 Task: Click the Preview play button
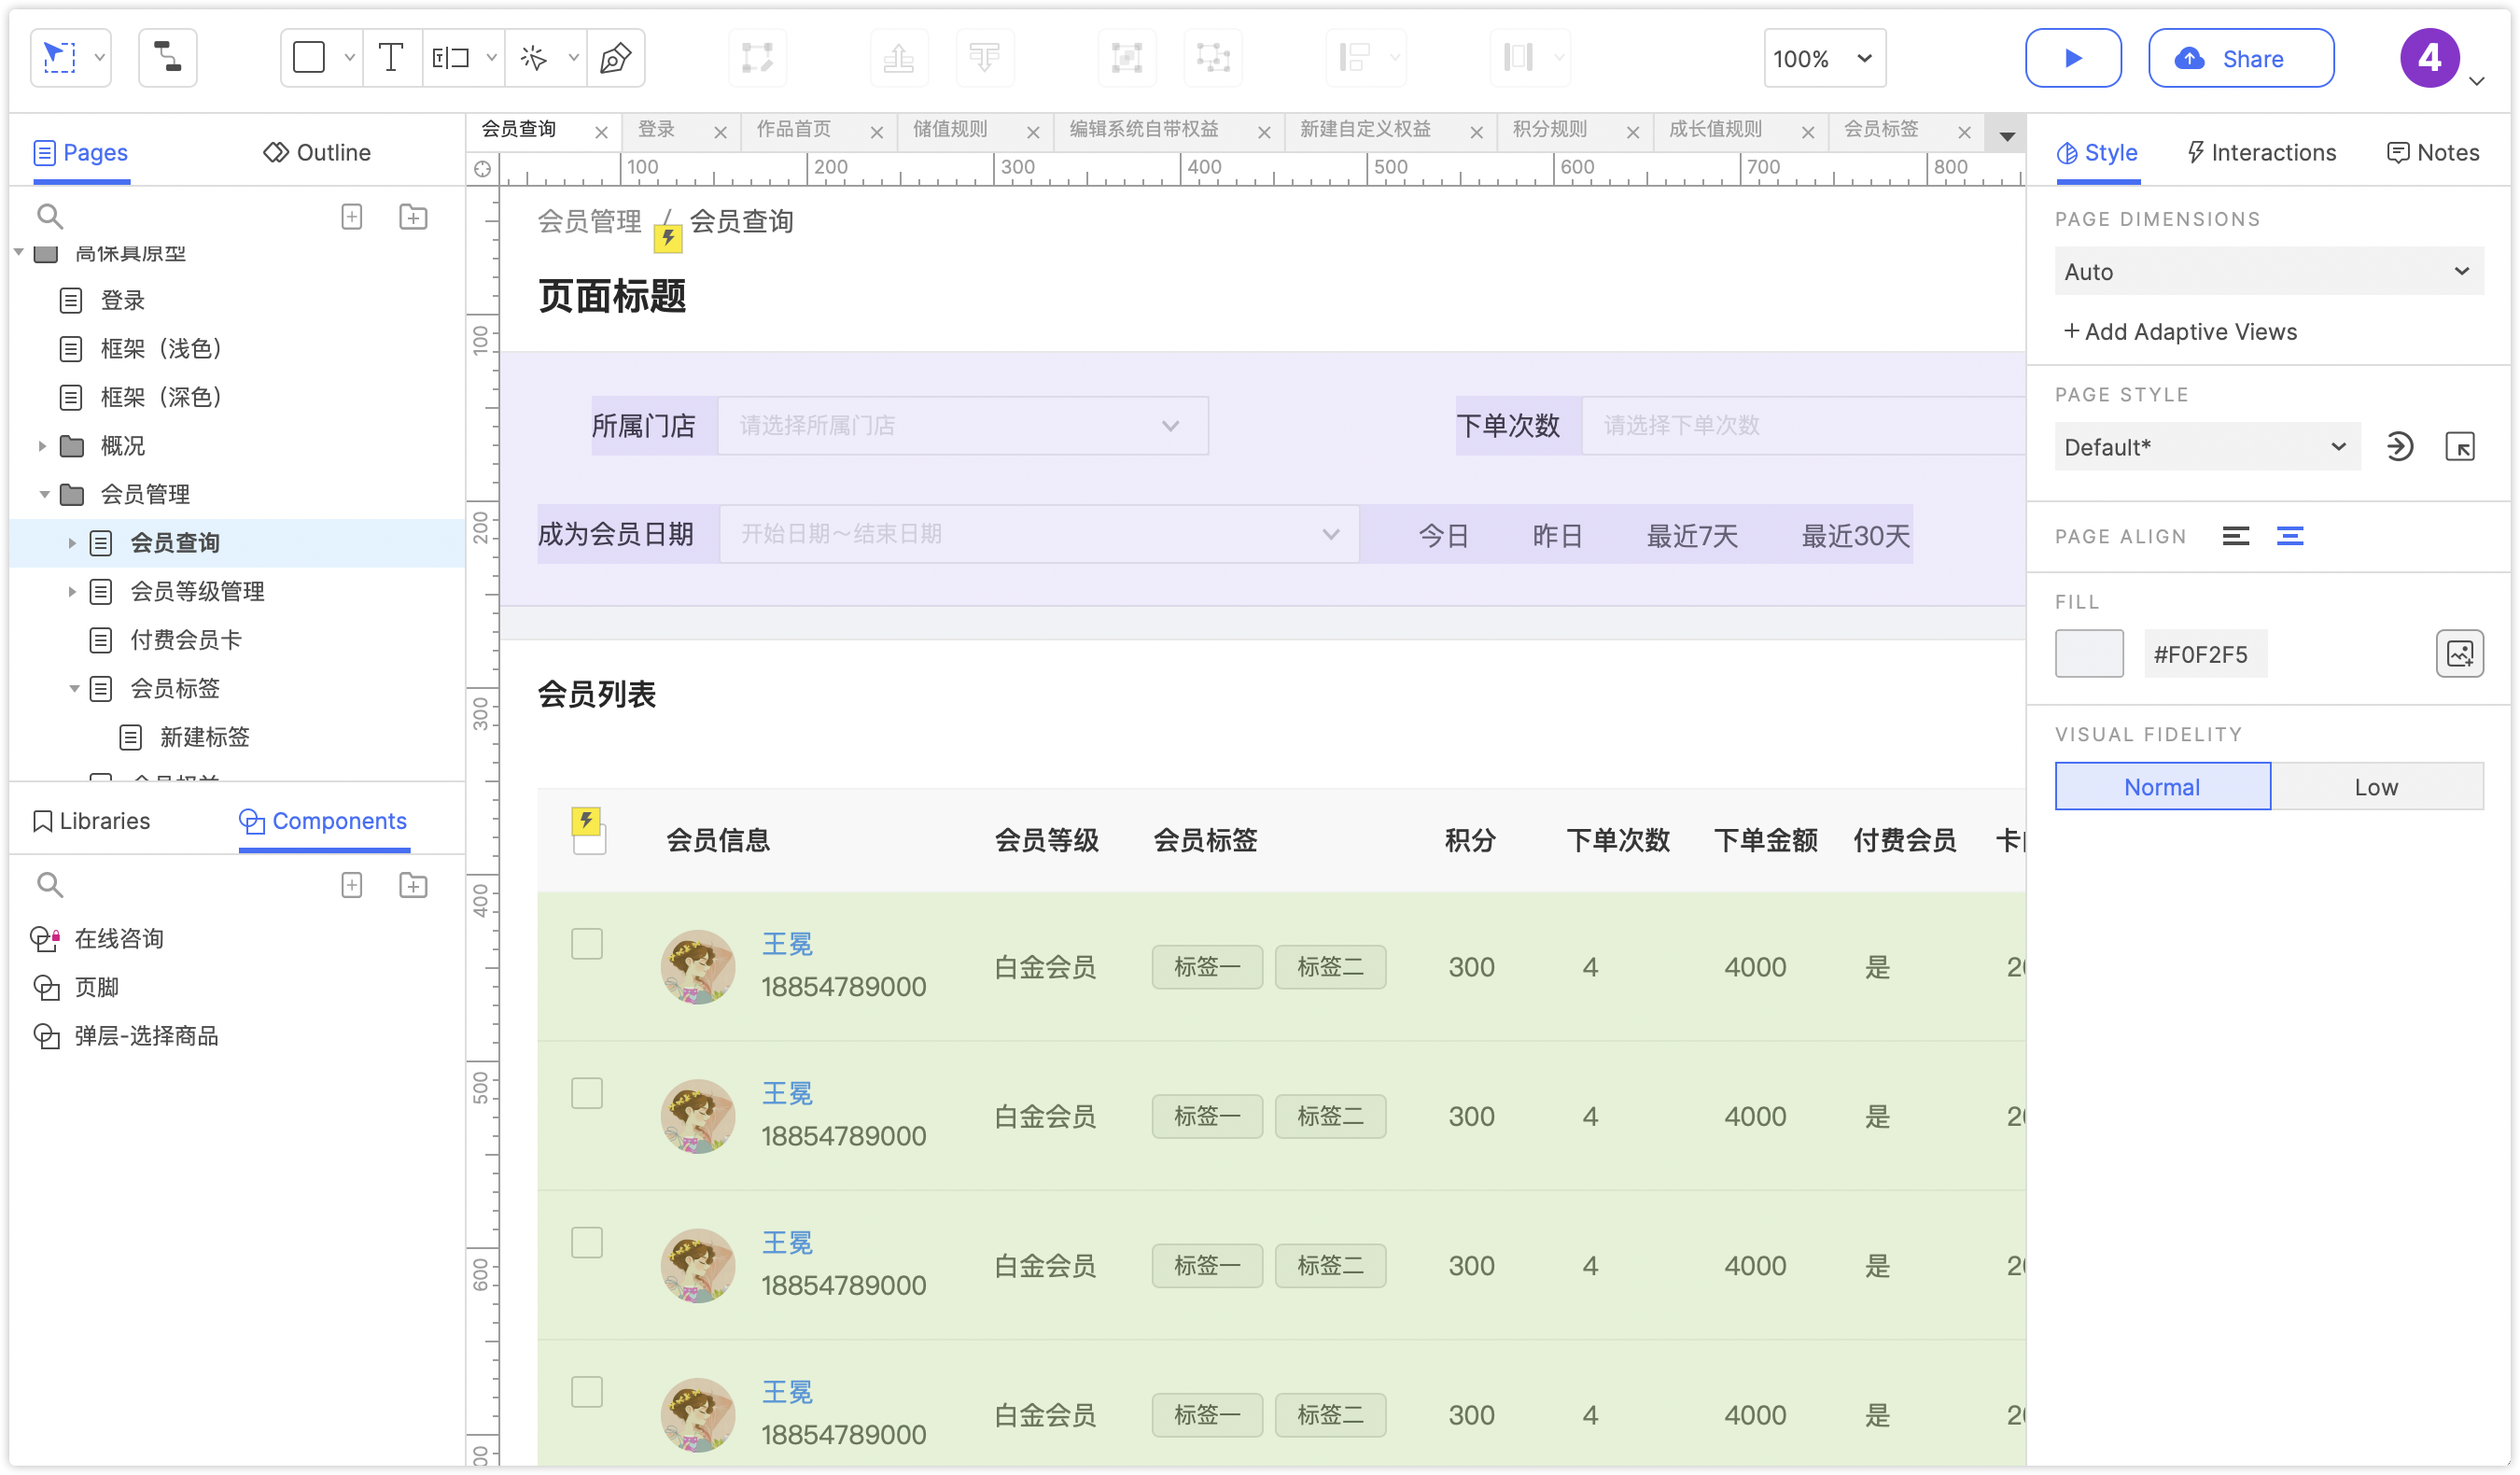click(2072, 58)
